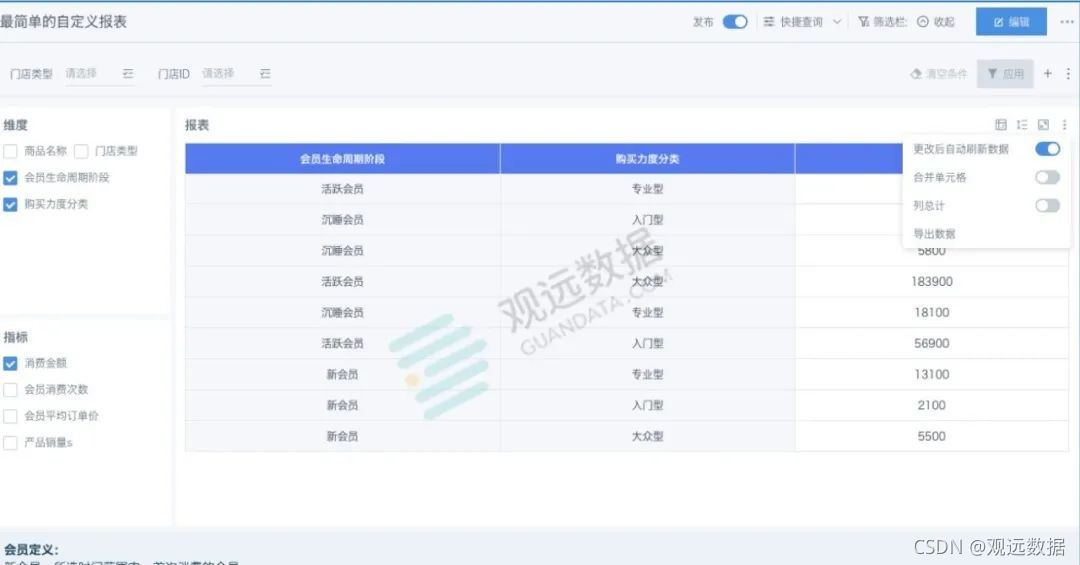Click the 会员生命周期阶段 column header

pos(342,158)
